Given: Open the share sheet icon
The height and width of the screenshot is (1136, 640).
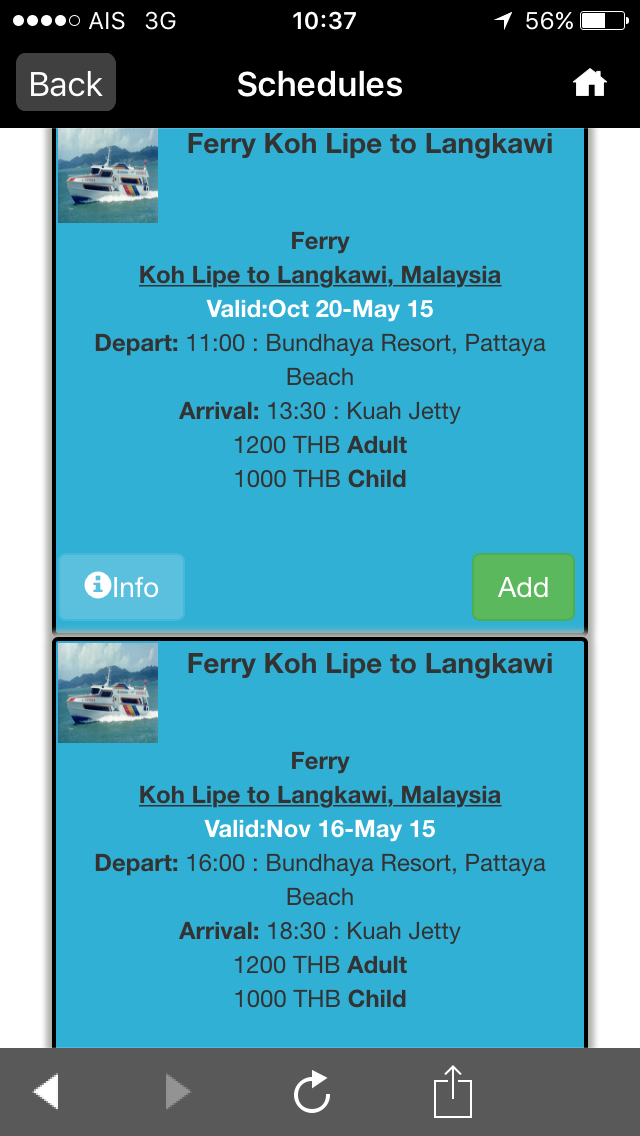Looking at the screenshot, I should pos(452,1090).
